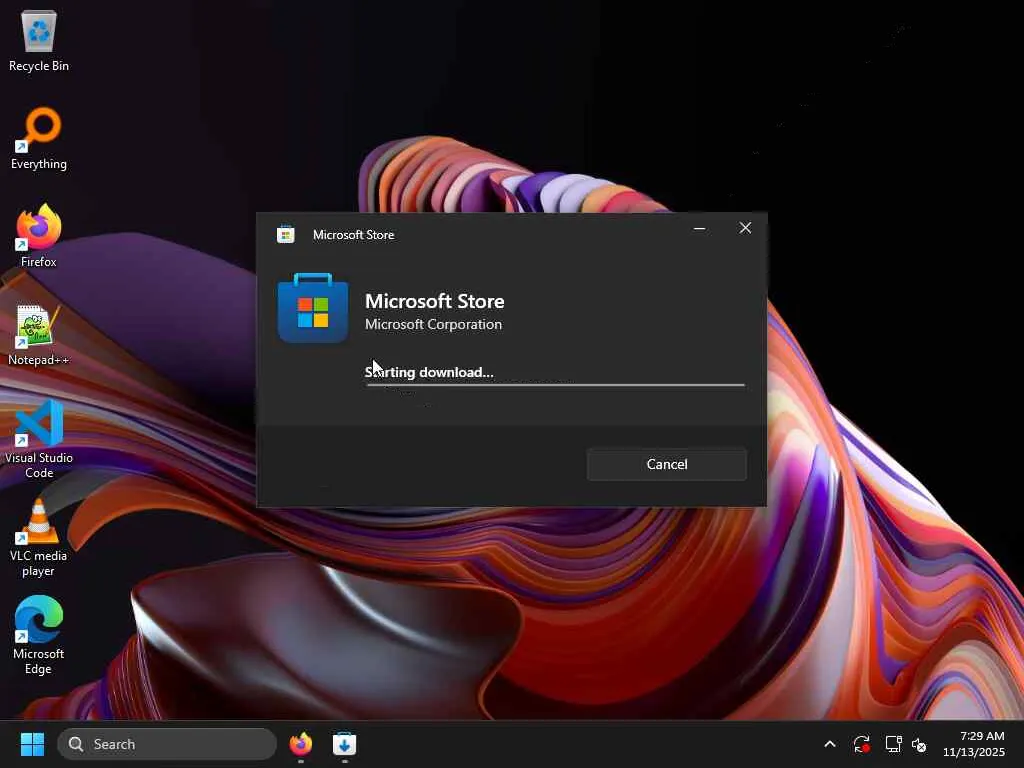
Task: Open Firefox from the taskbar
Action: click(x=300, y=744)
